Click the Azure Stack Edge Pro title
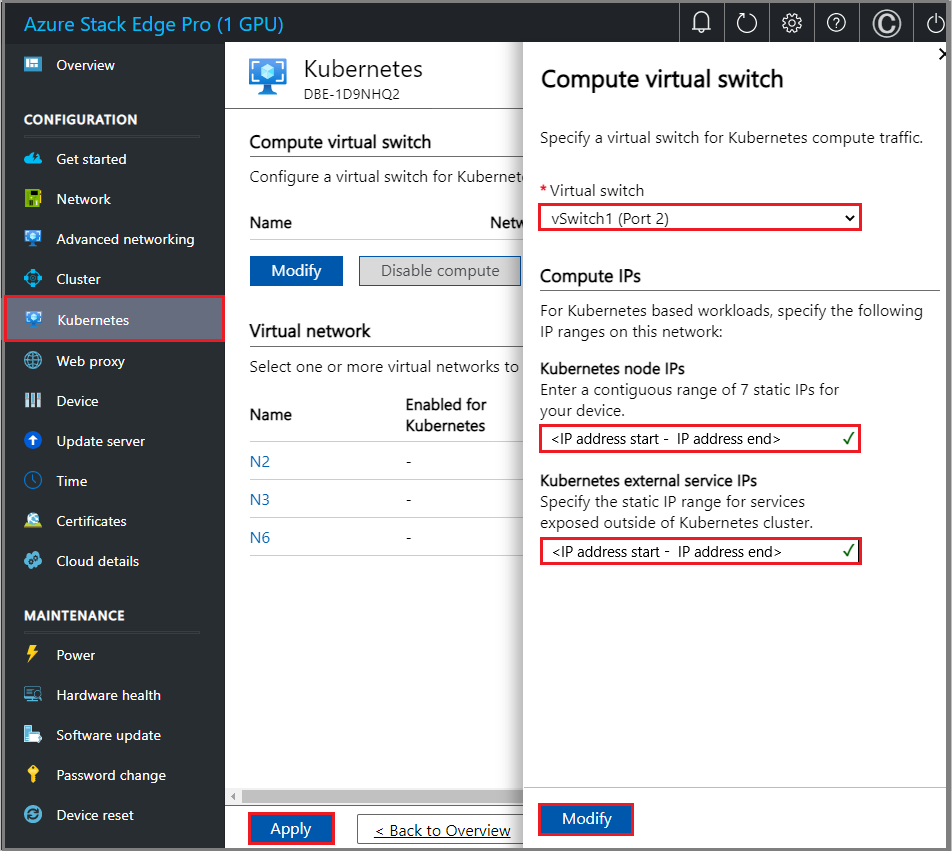952x851 pixels. point(154,24)
